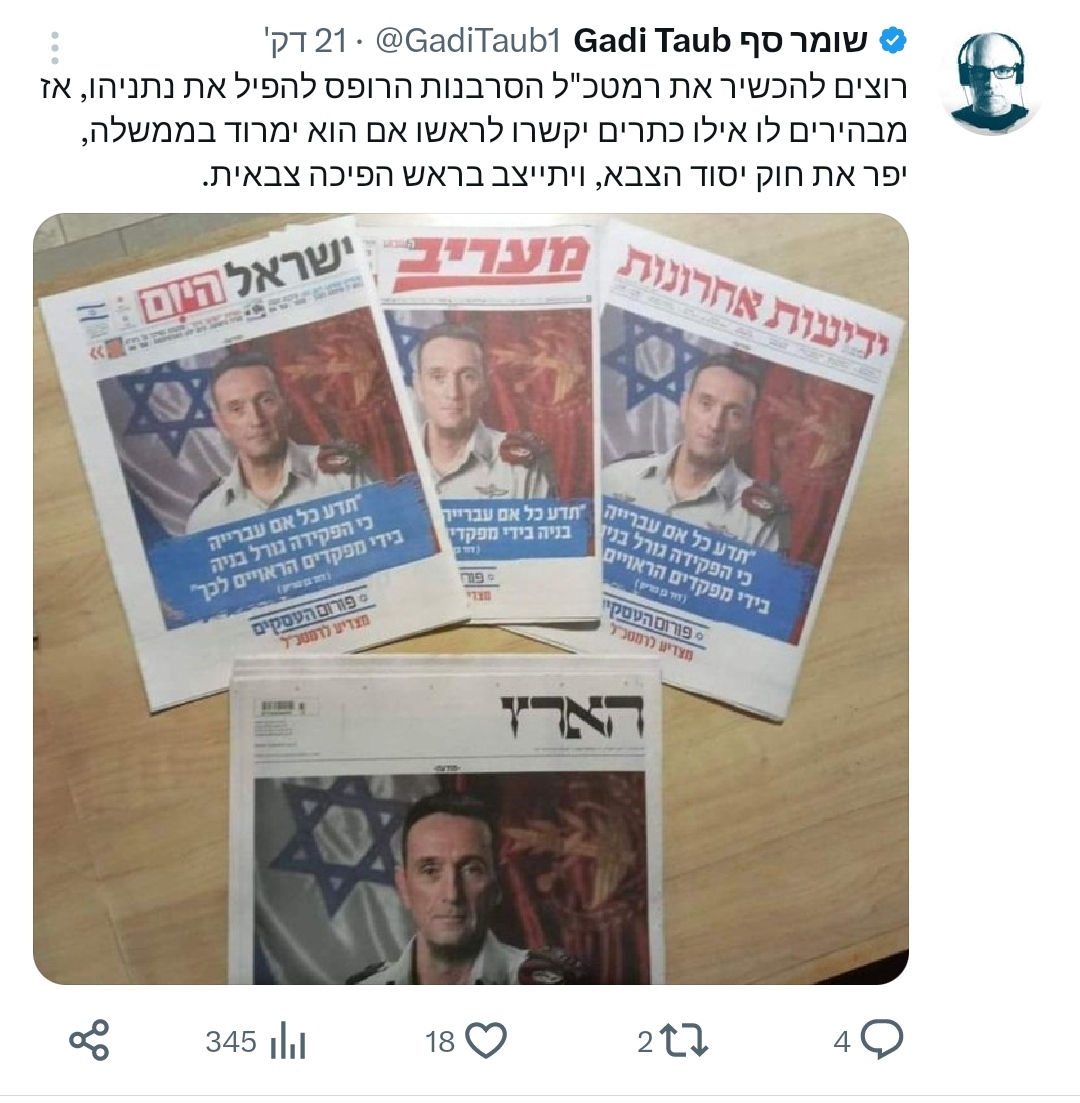This screenshot has height=1103, width=1080.
Task: Click the blue verified badge icon
Action: click(x=894, y=42)
